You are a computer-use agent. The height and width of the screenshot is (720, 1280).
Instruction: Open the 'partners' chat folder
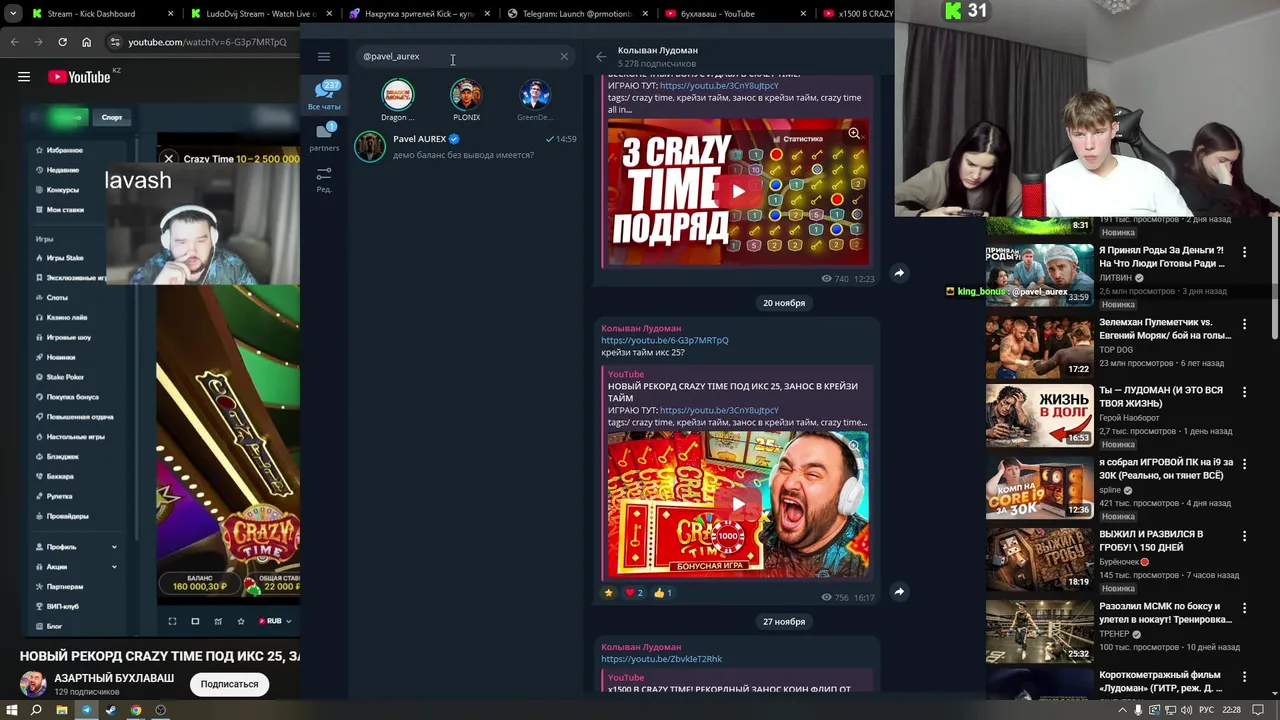point(324,137)
